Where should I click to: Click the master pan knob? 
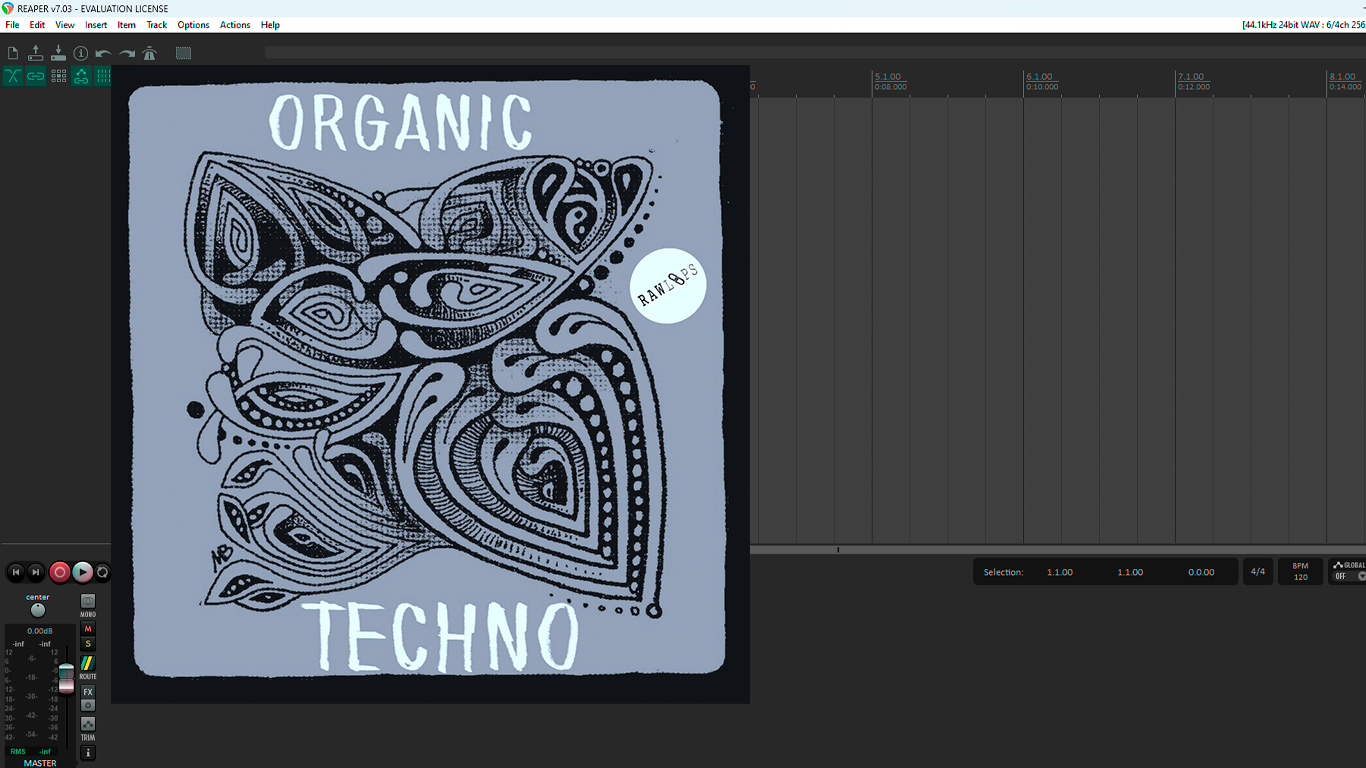[x=38, y=610]
